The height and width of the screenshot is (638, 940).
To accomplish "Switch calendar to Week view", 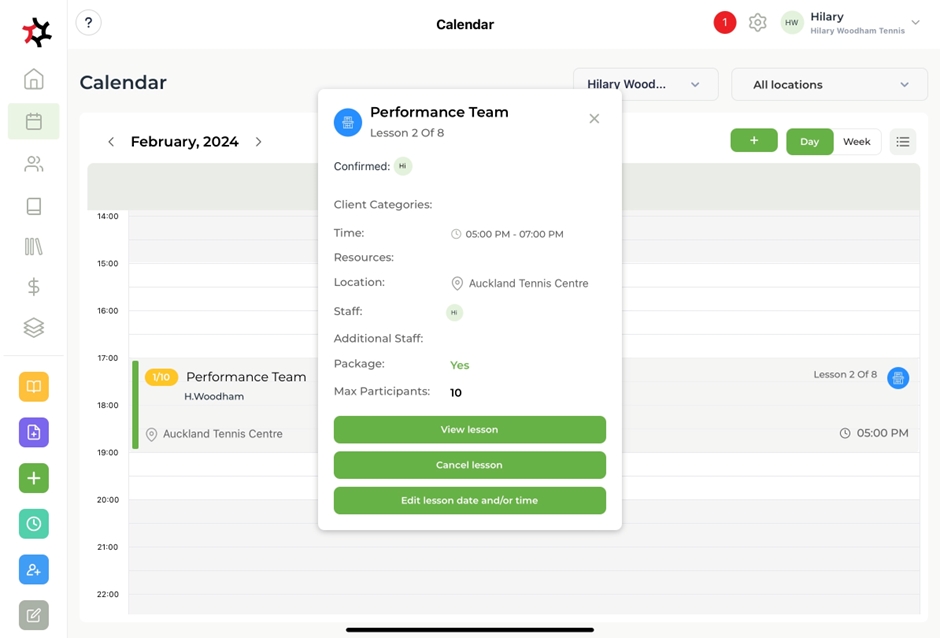I will (857, 142).
